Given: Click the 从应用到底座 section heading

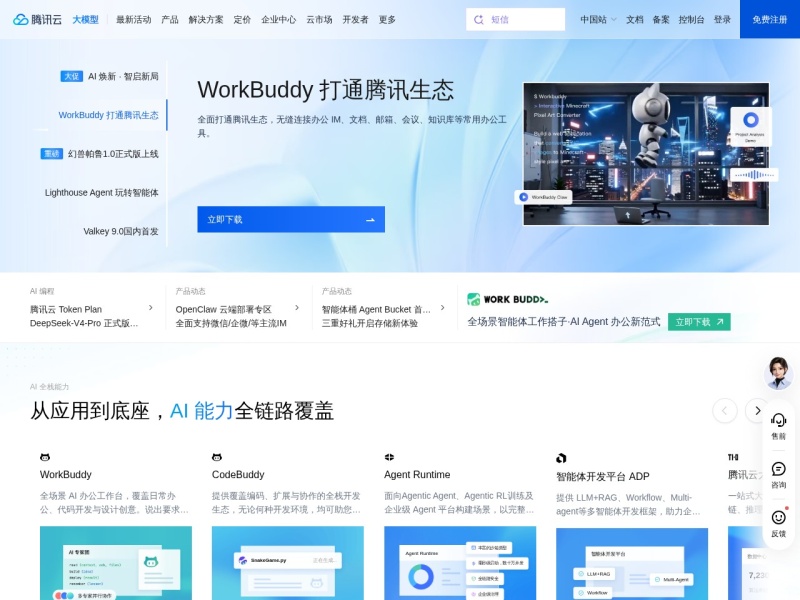Looking at the screenshot, I should [182, 411].
